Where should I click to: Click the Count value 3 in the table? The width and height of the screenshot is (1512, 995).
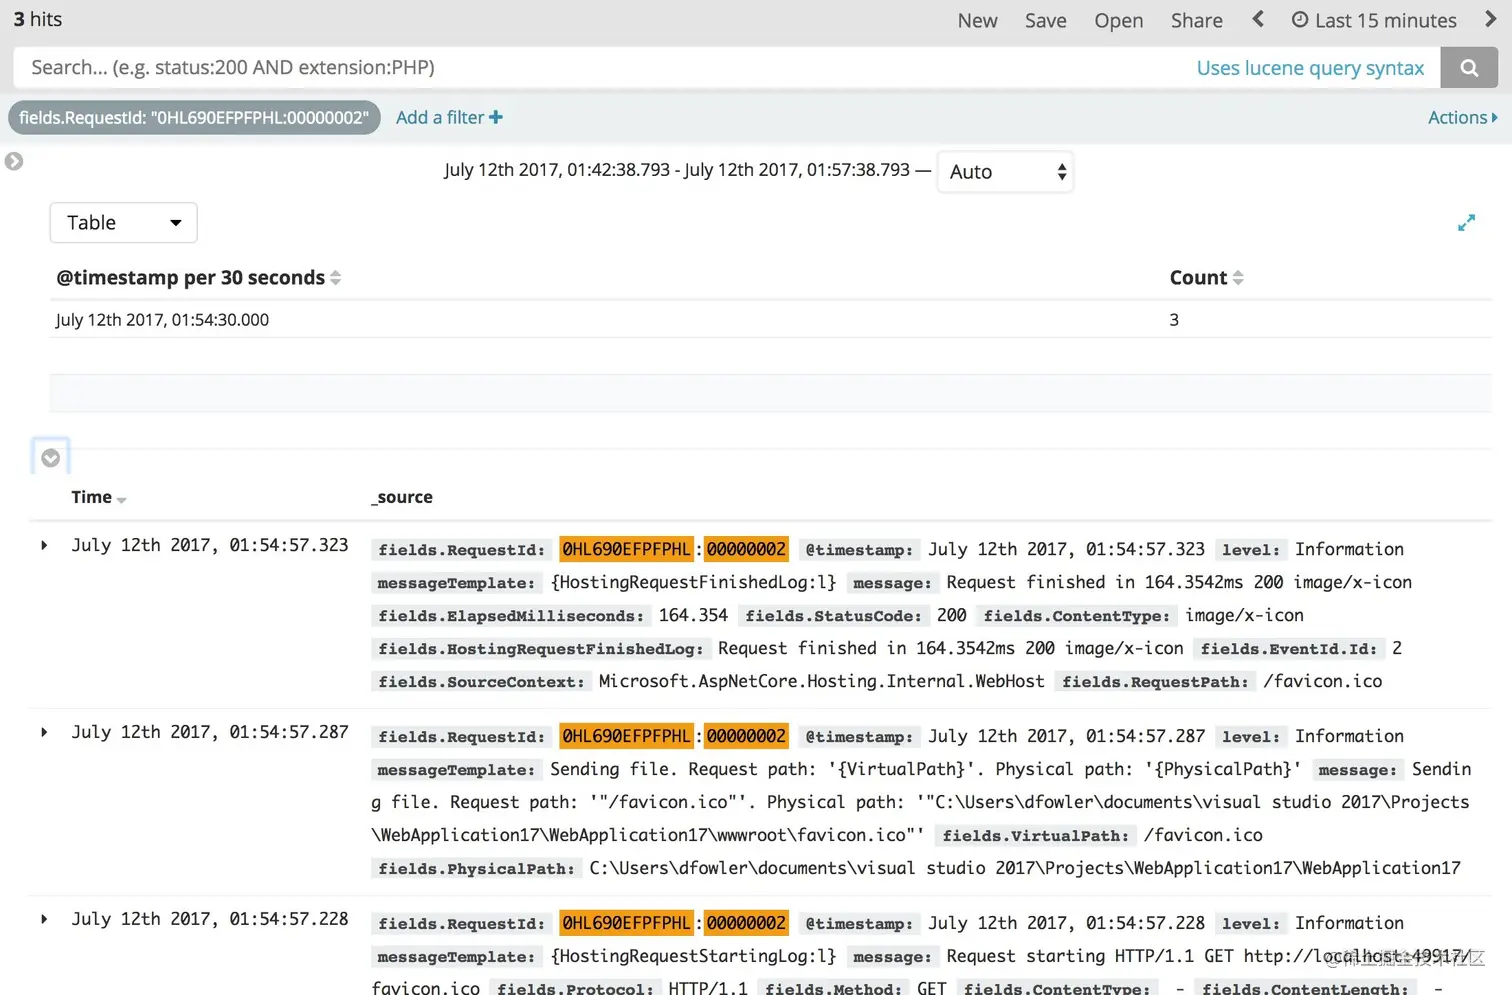pos(1174,320)
